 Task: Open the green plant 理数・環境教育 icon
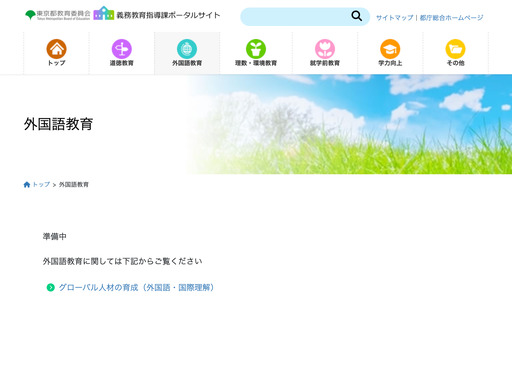[x=256, y=49]
